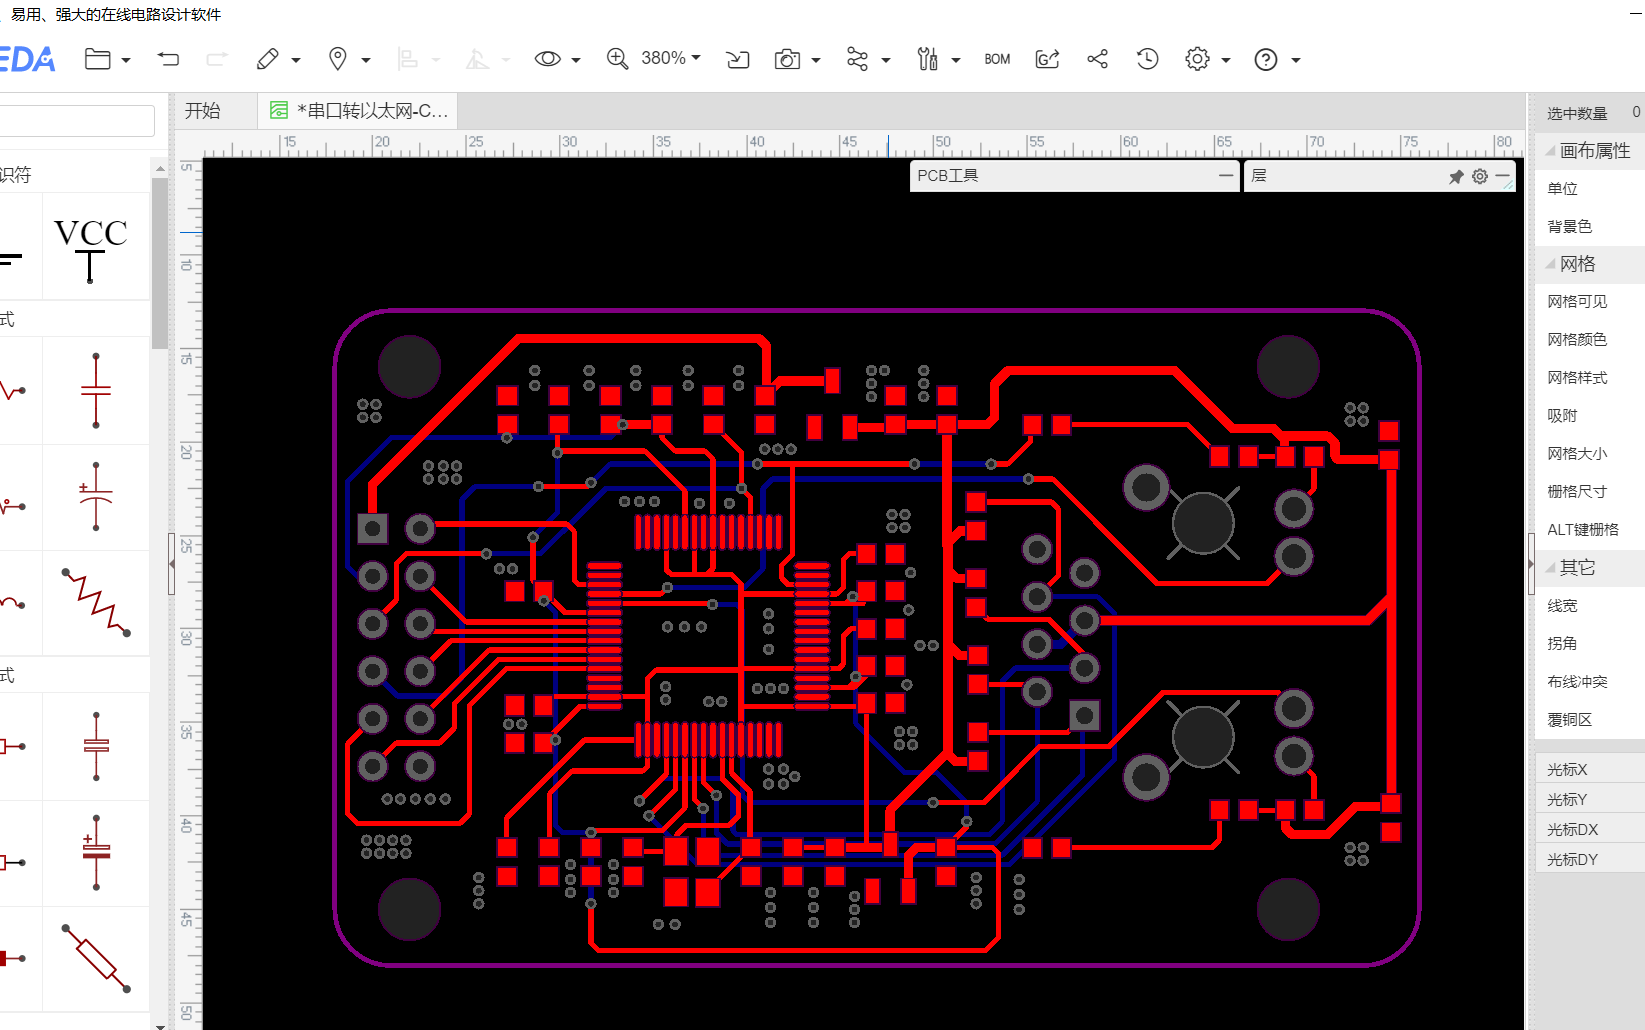
Task: Click the 网格样式 property label
Action: point(1577,377)
